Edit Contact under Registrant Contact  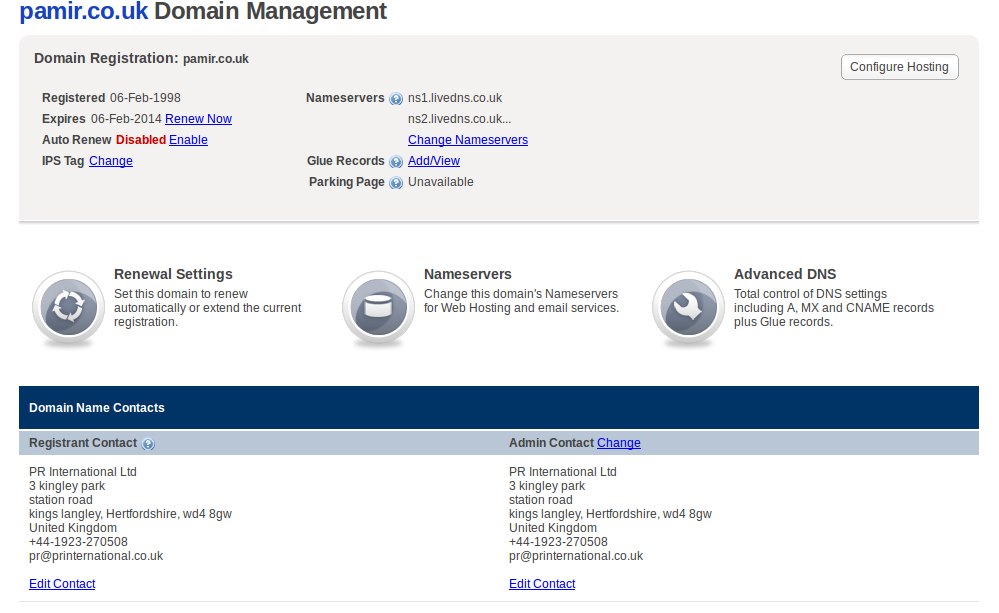pos(62,584)
